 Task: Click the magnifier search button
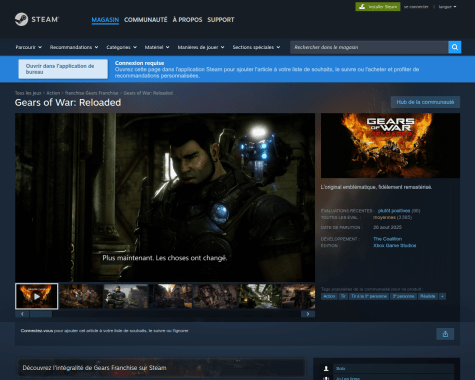455,47
